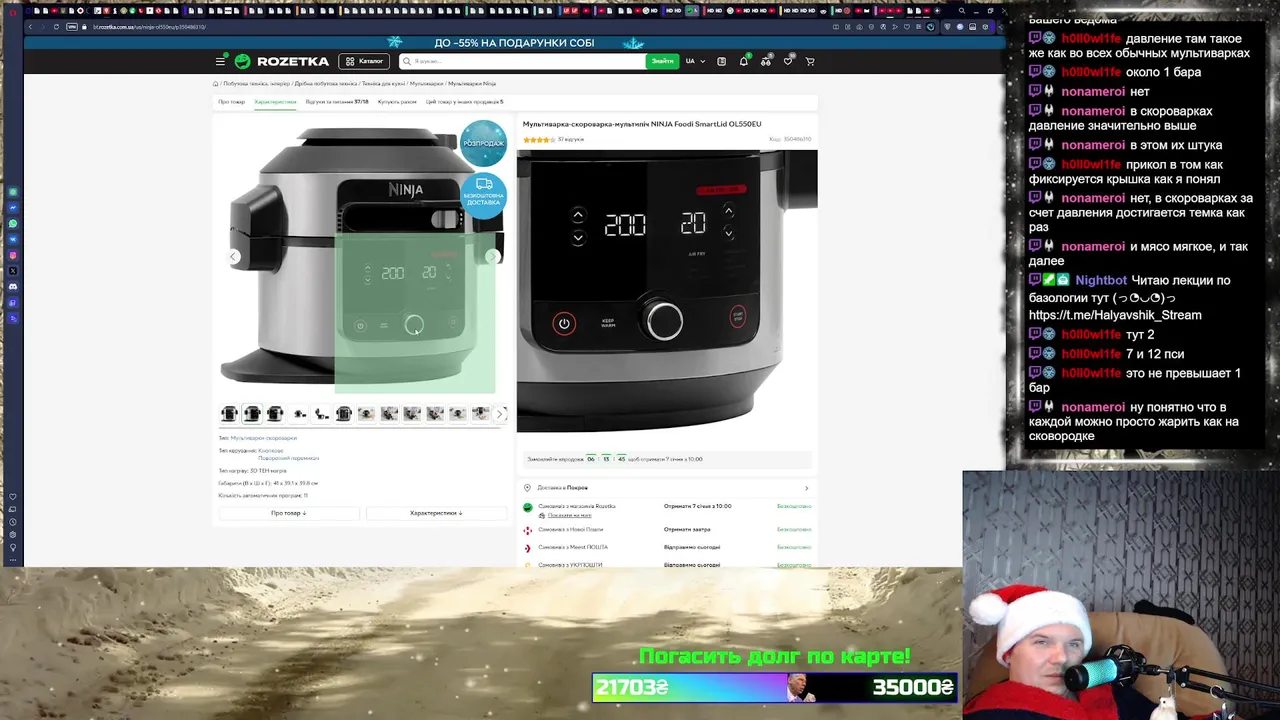Viewport: 1280px width, 720px height.
Task: Open the shopping cart icon
Action: coord(810,61)
